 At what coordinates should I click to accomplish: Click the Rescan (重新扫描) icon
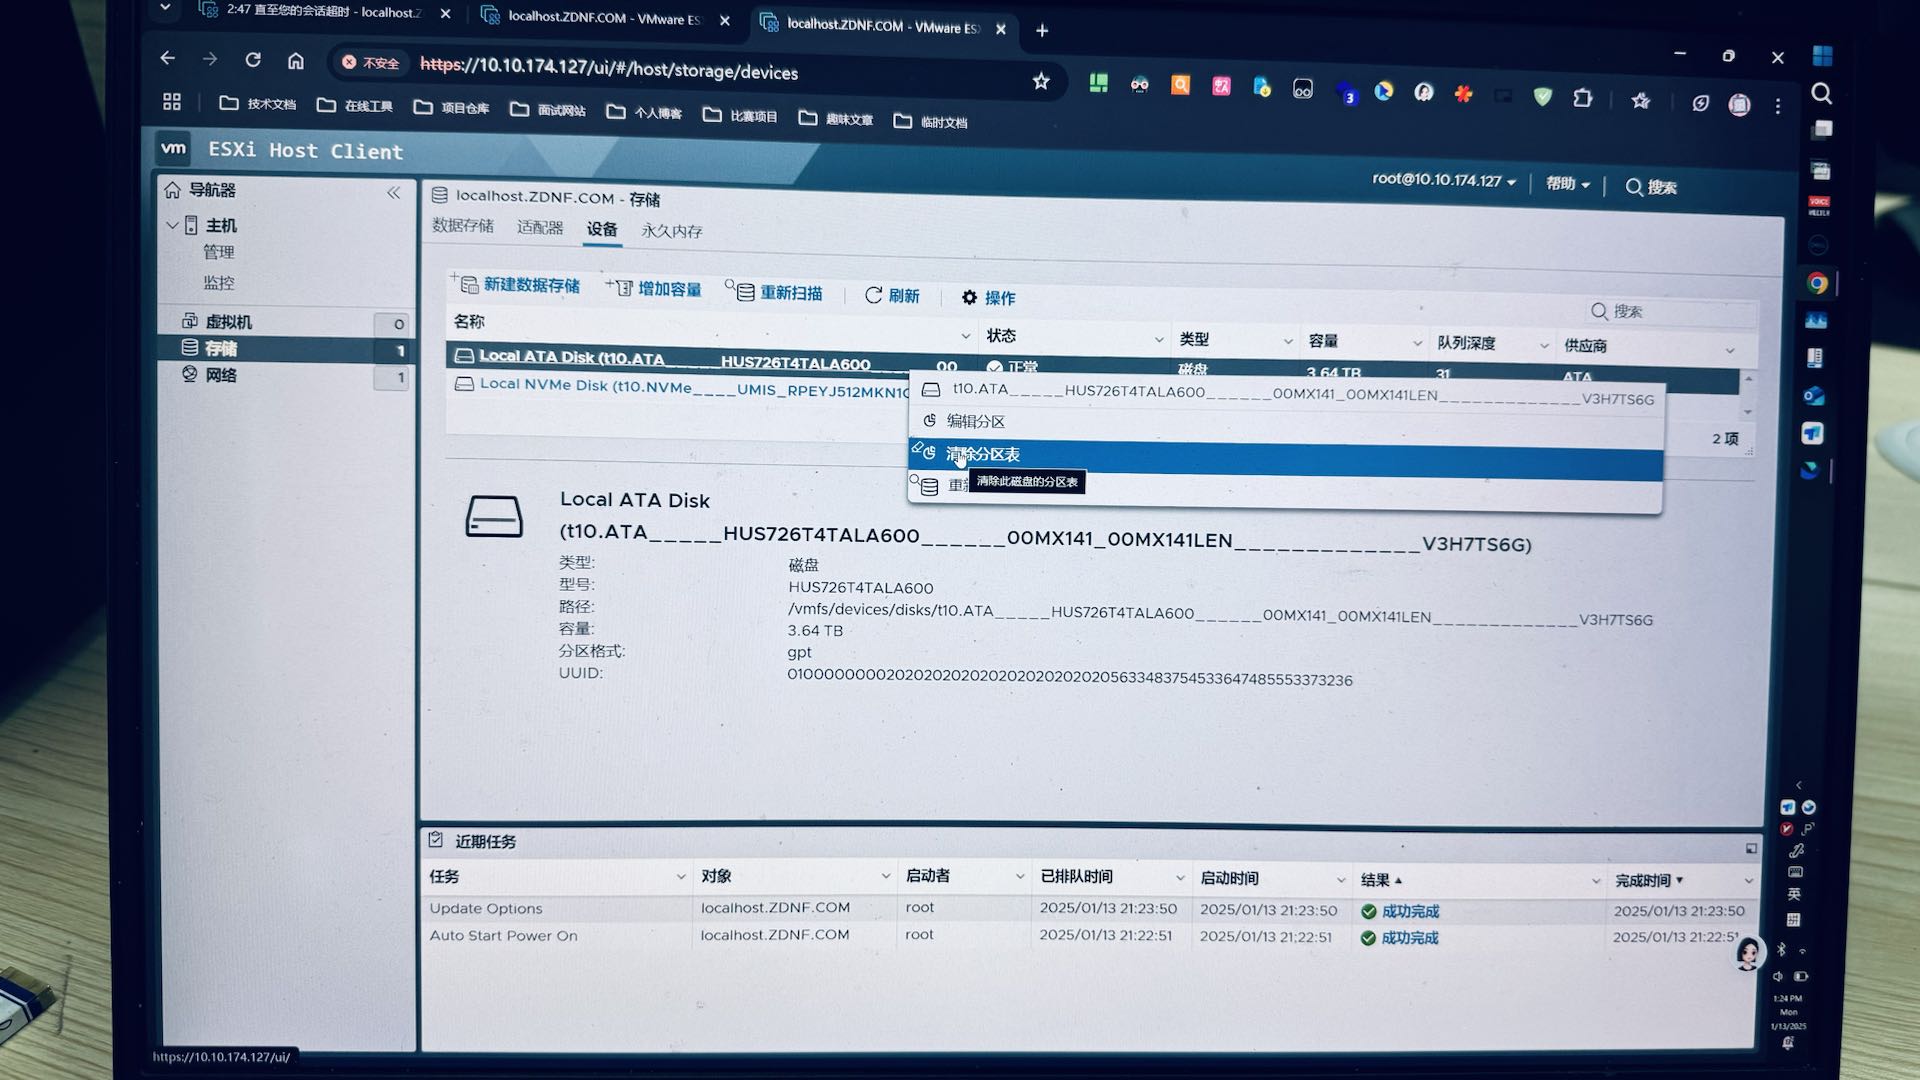(x=744, y=292)
